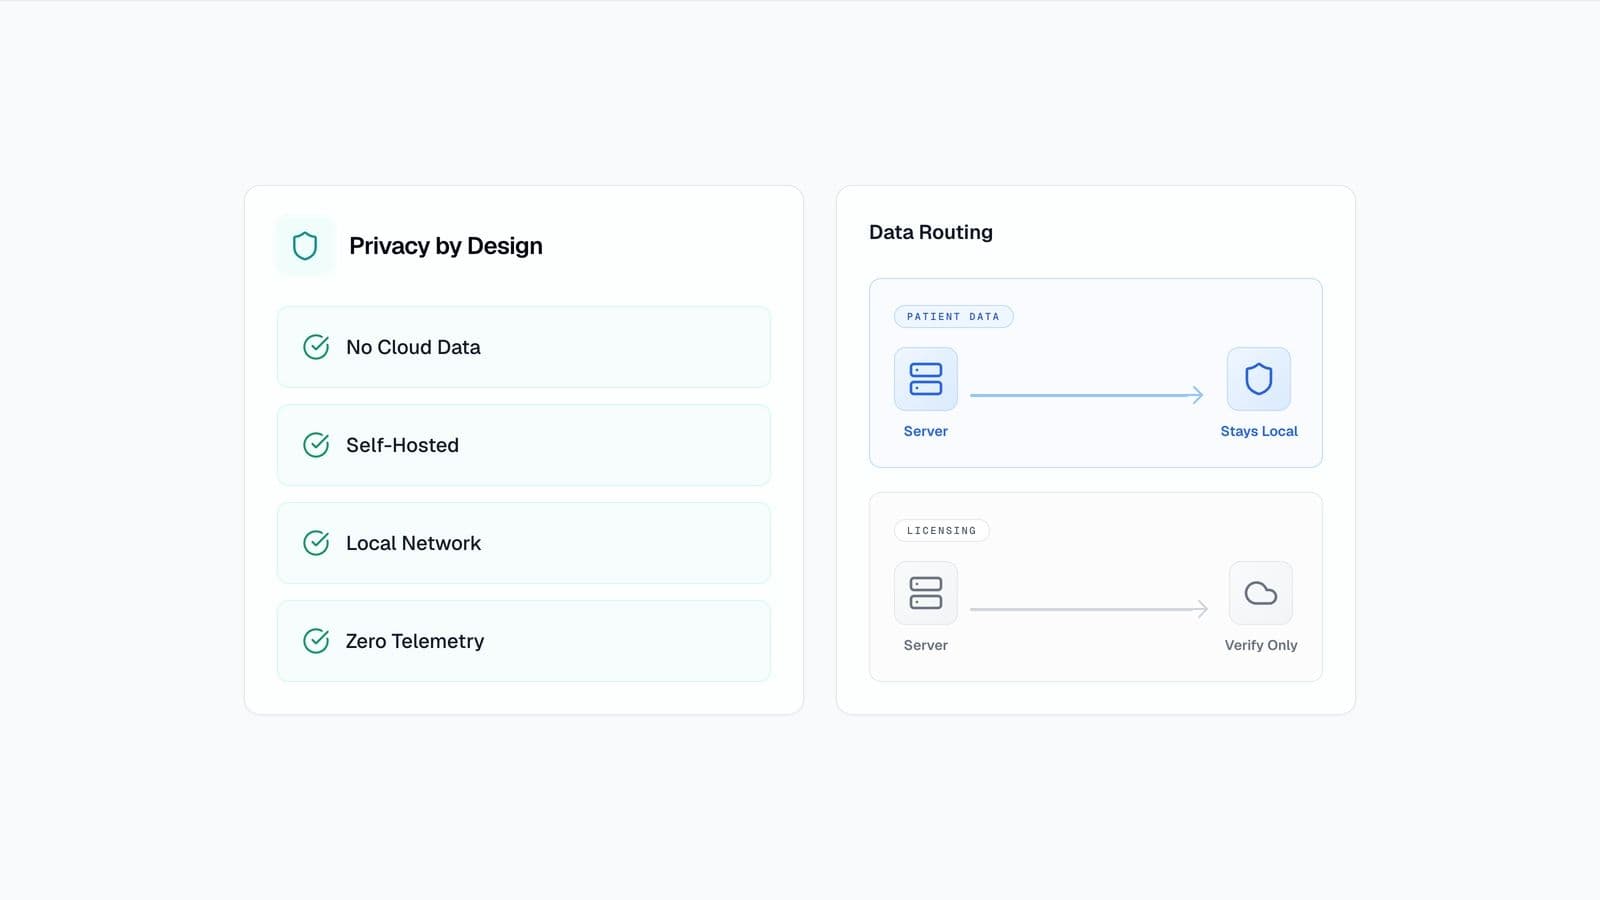Image resolution: width=1600 pixels, height=900 pixels.
Task: Click the gray Server label in Licensing
Action: (926, 645)
